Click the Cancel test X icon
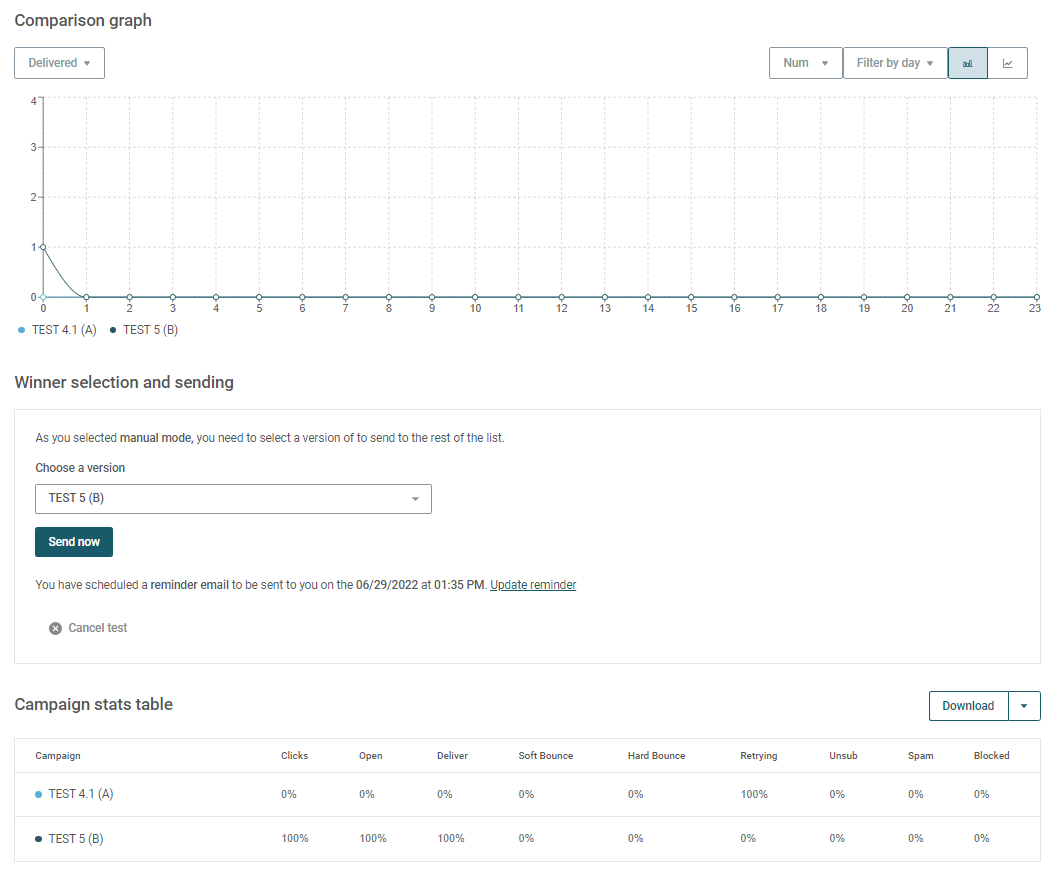The image size is (1054, 874). coord(56,629)
